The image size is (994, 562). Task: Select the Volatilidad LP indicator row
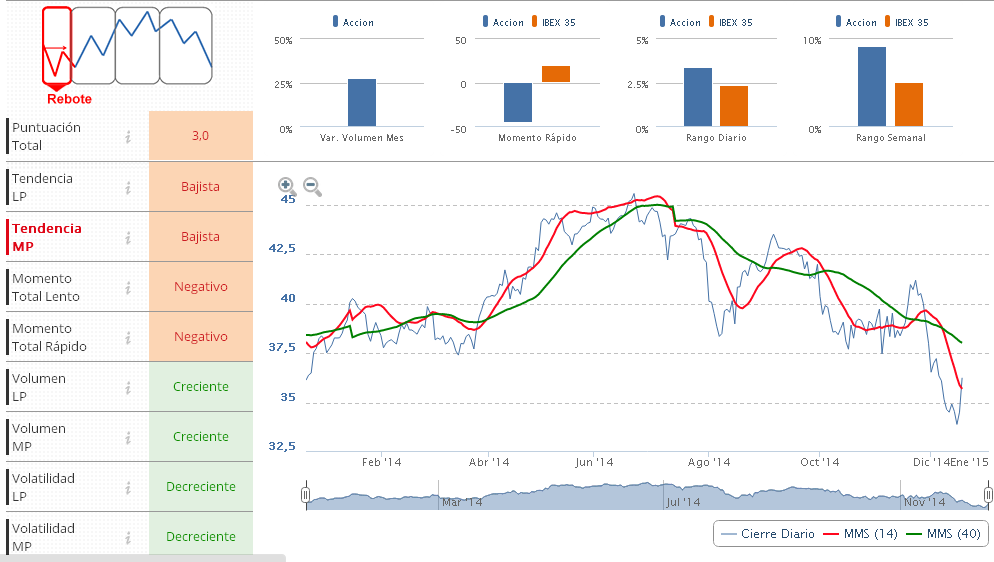[61, 487]
